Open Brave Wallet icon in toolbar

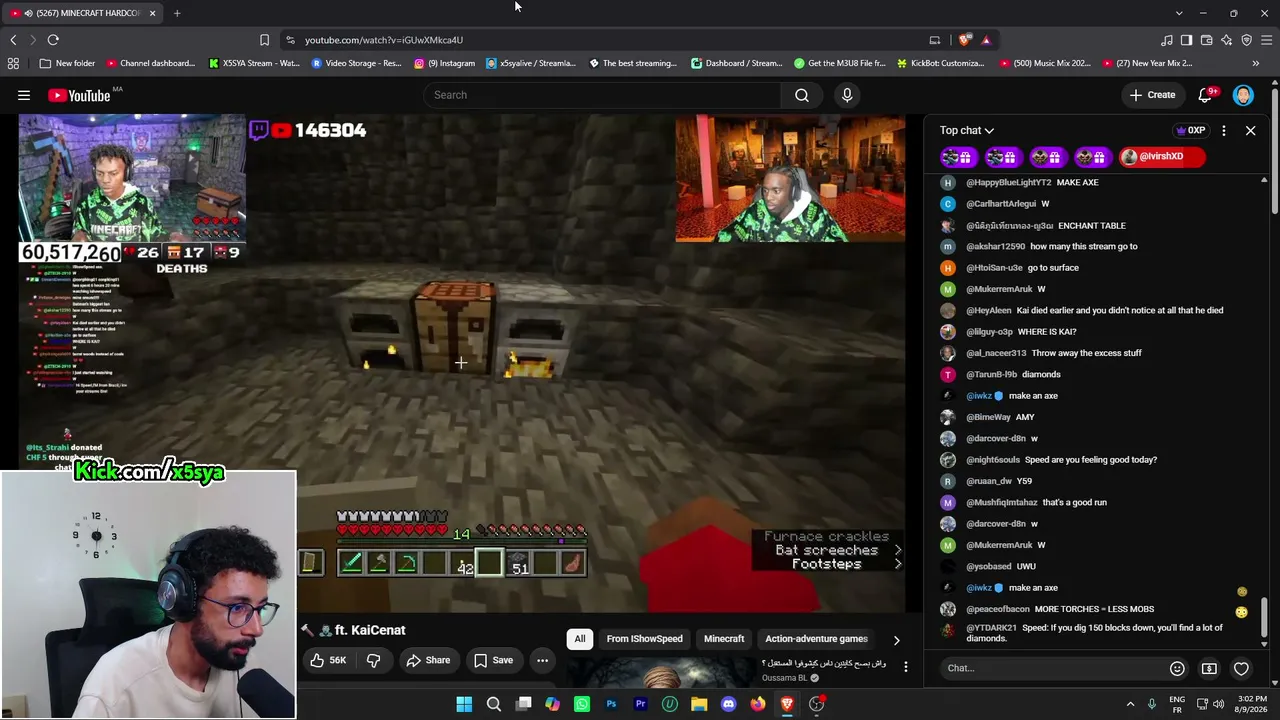pos(1206,40)
